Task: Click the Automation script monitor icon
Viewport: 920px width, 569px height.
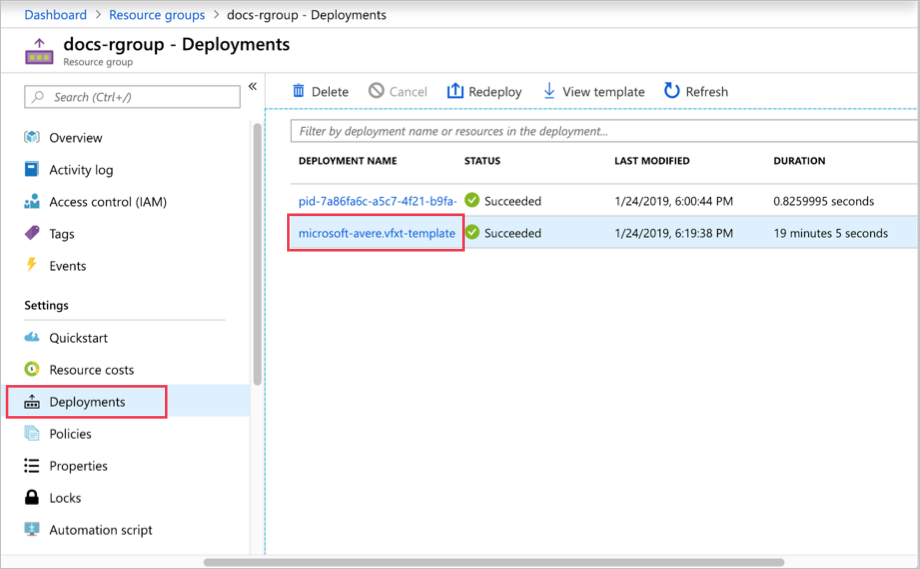Action: click(x=32, y=529)
